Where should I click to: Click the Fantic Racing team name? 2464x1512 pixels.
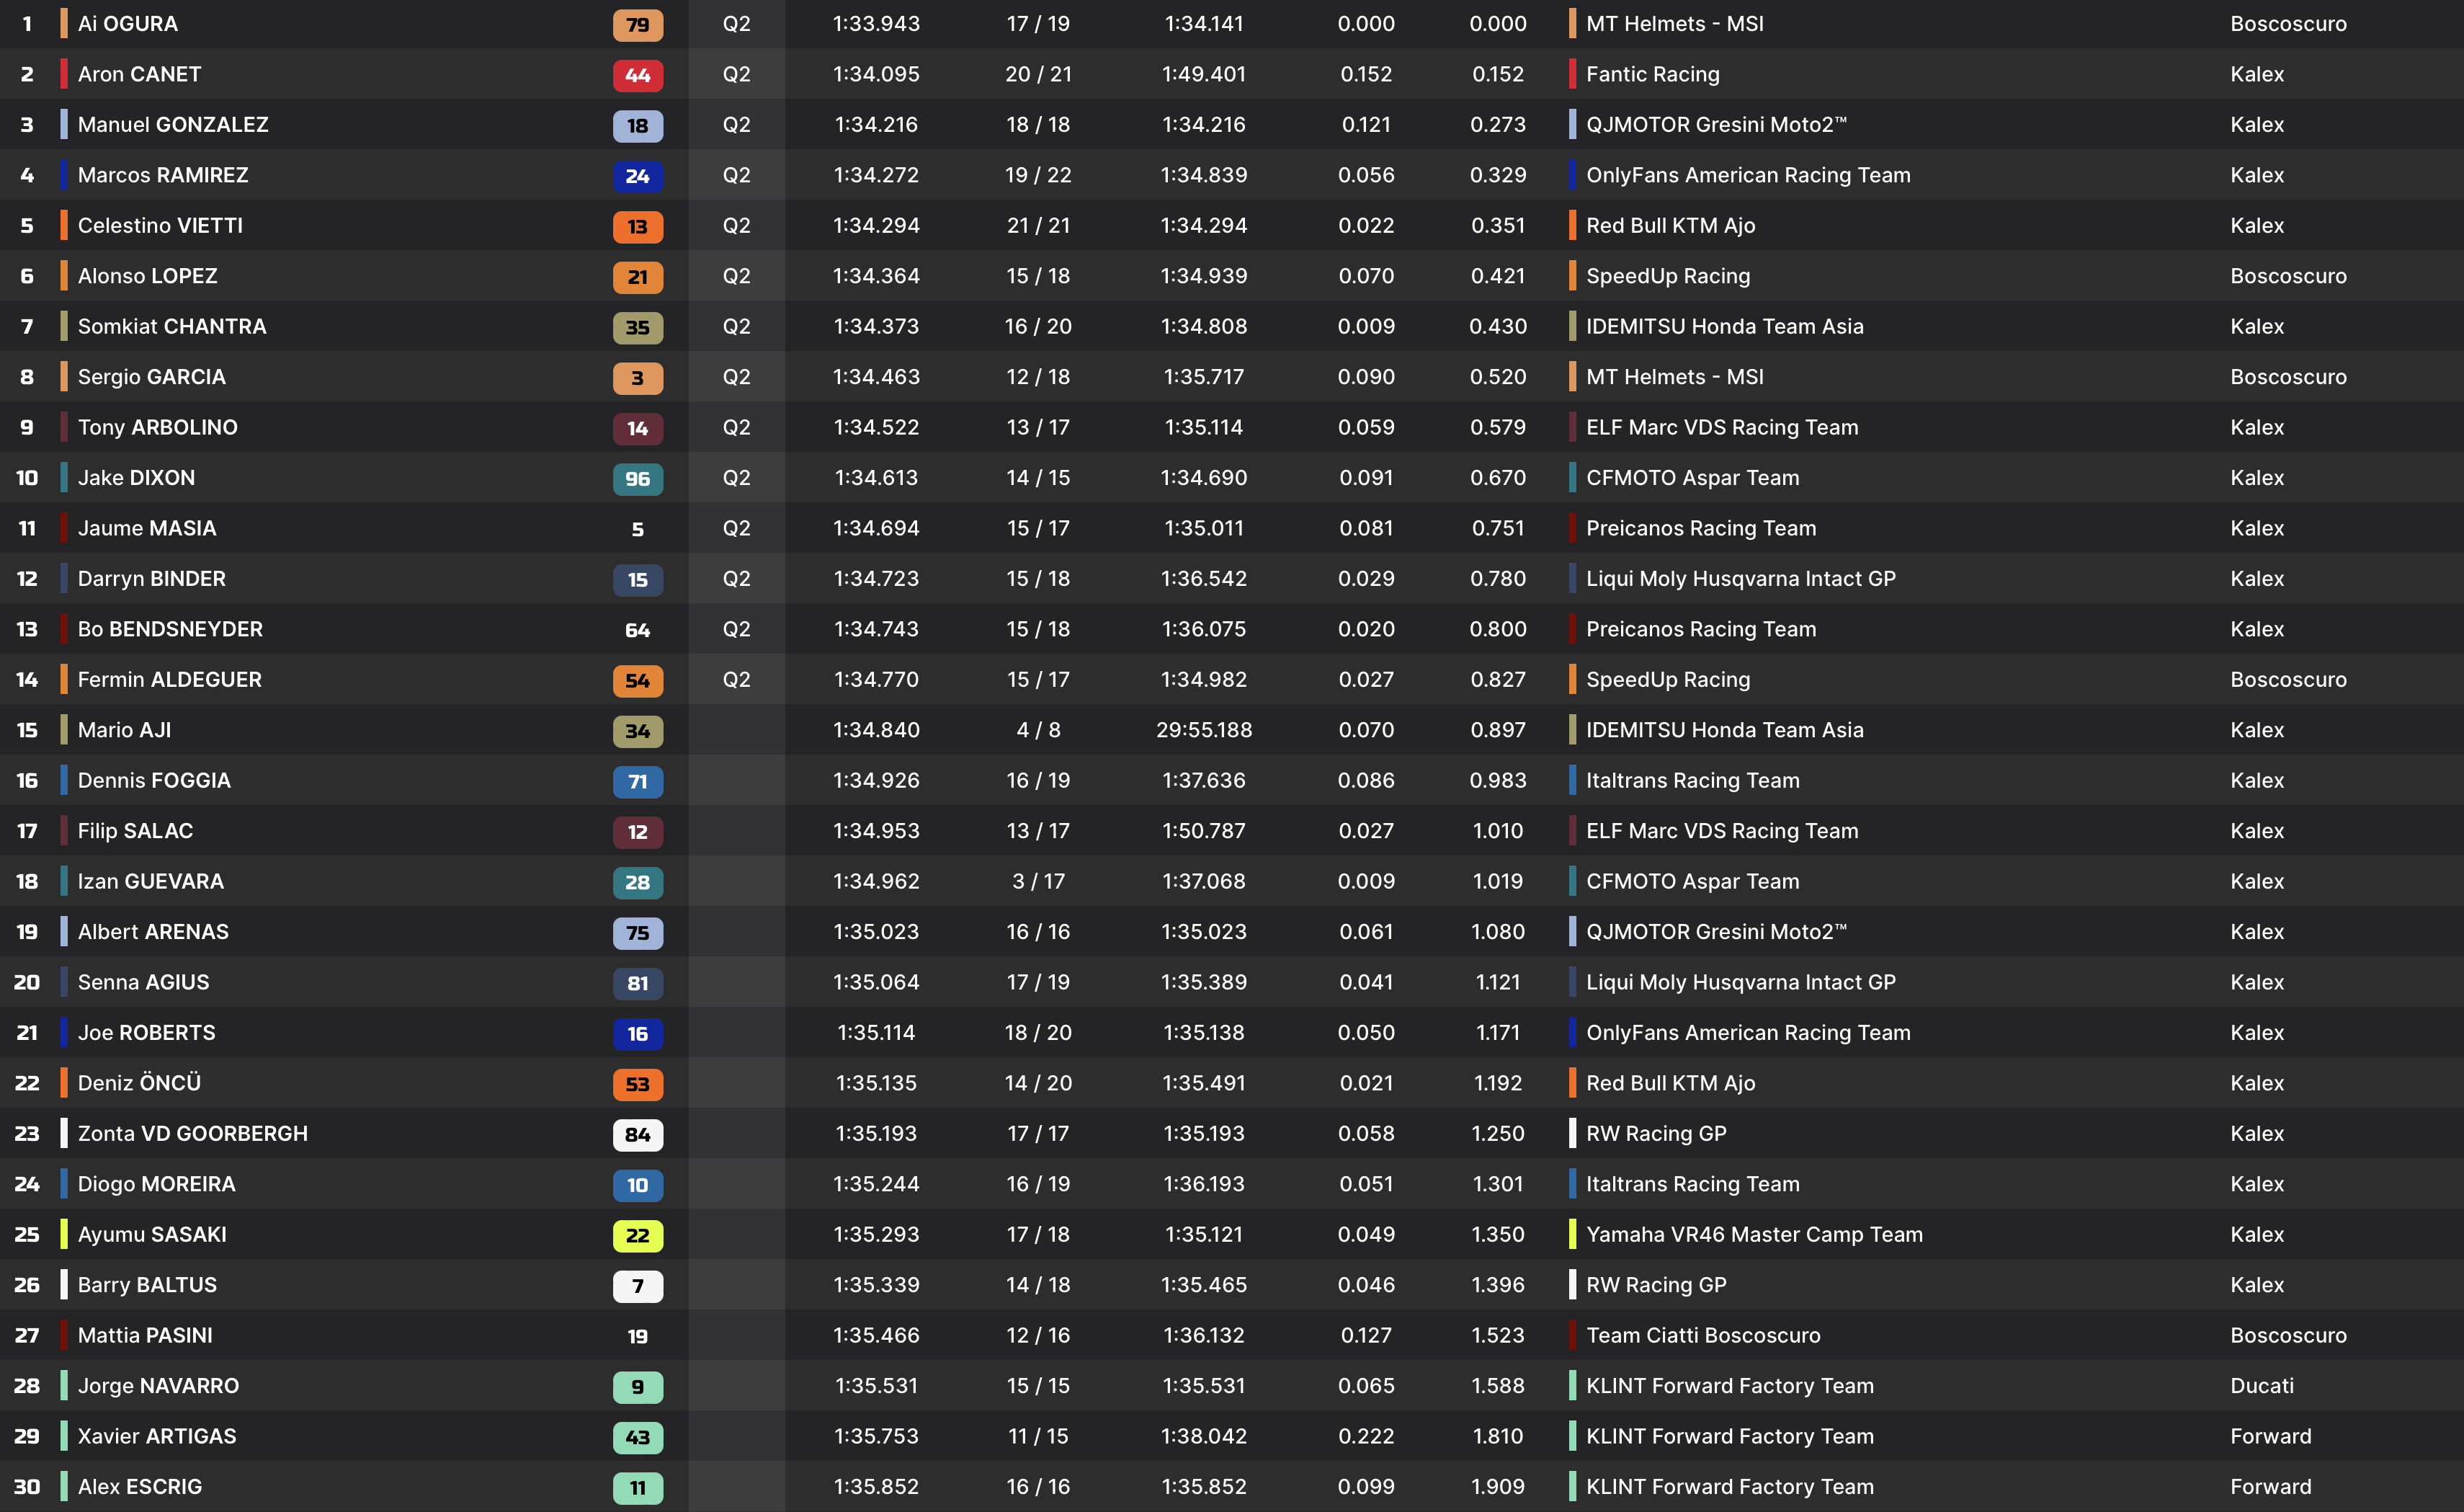pos(1652,74)
